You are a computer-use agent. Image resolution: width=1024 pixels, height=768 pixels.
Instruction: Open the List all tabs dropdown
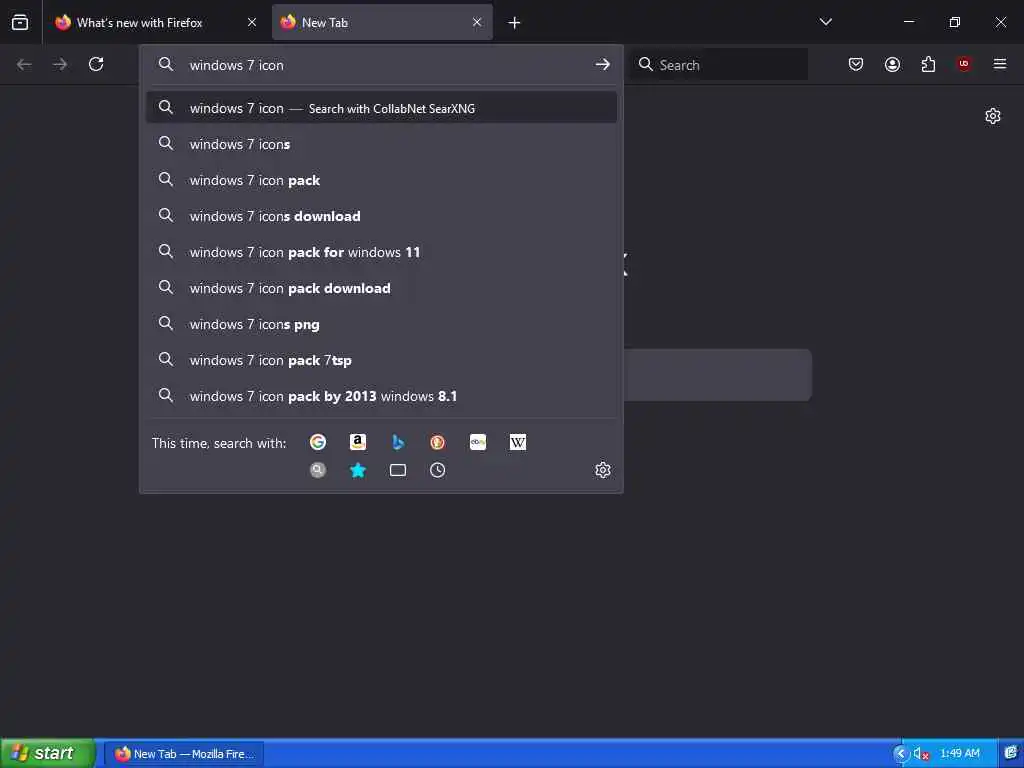tap(825, 22)
